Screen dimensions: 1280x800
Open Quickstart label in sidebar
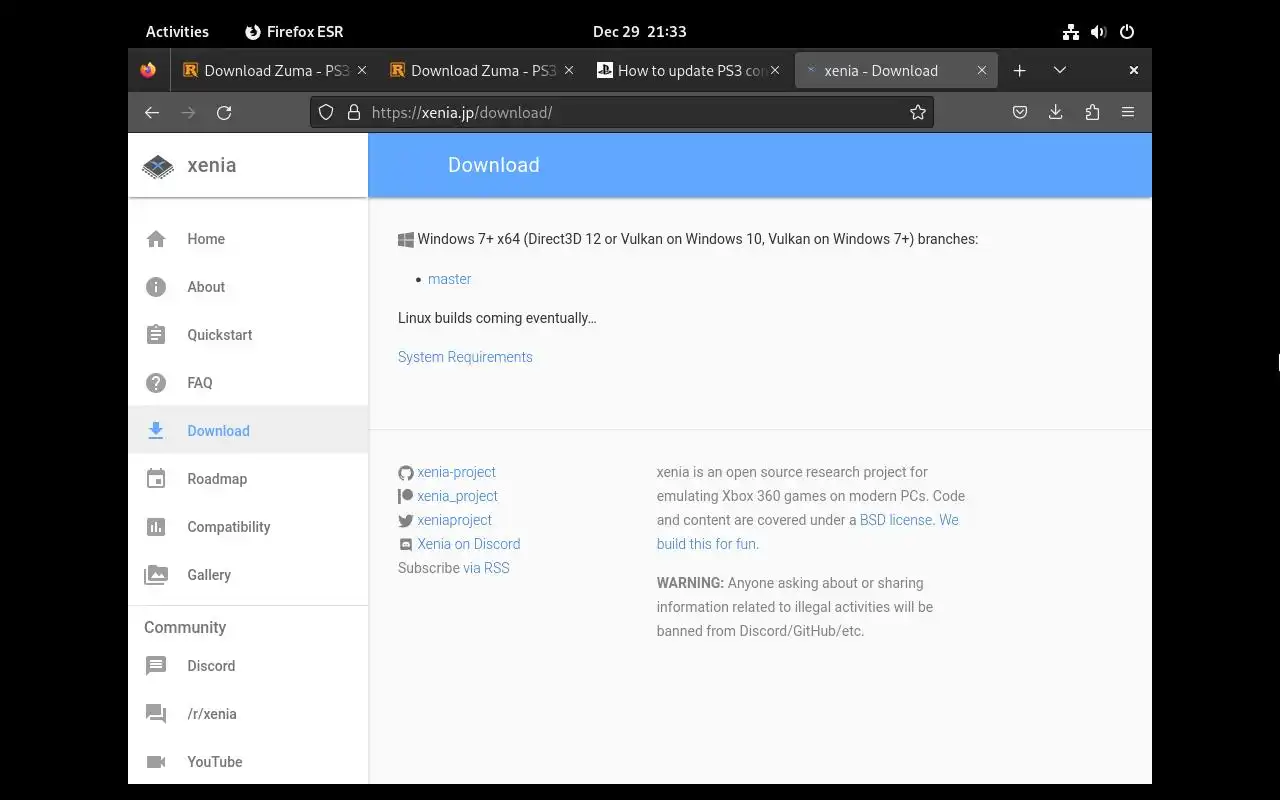[x=220, y=335]
